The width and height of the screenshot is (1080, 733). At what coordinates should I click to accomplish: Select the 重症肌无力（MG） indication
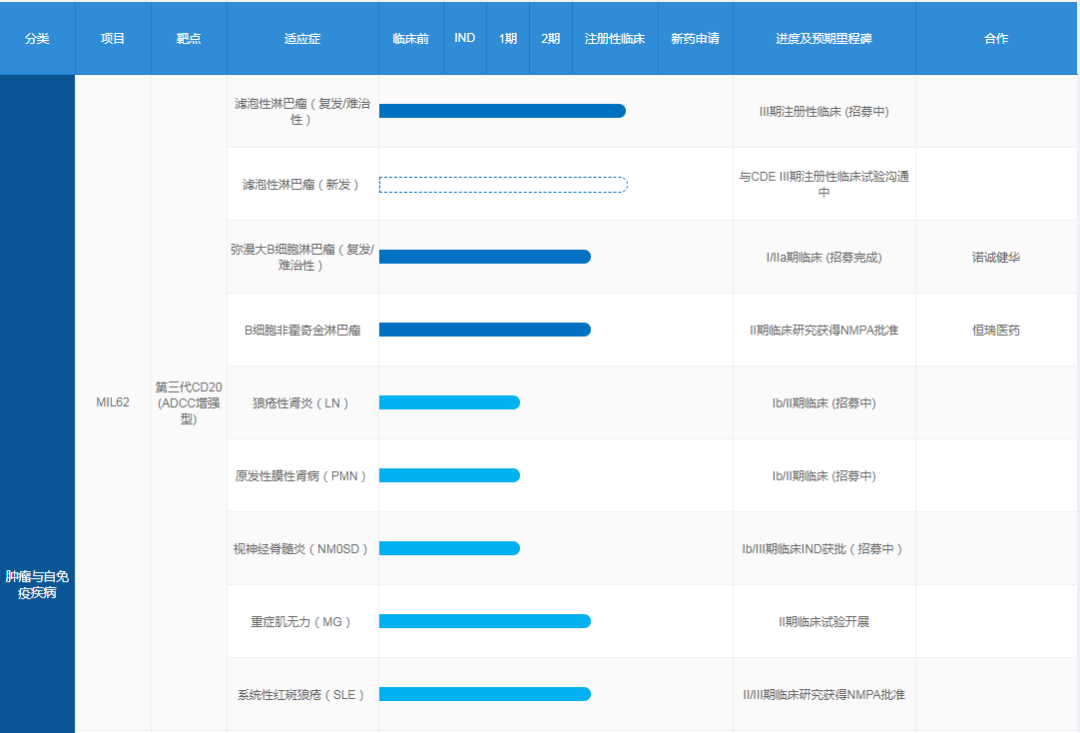pos(301,622)
